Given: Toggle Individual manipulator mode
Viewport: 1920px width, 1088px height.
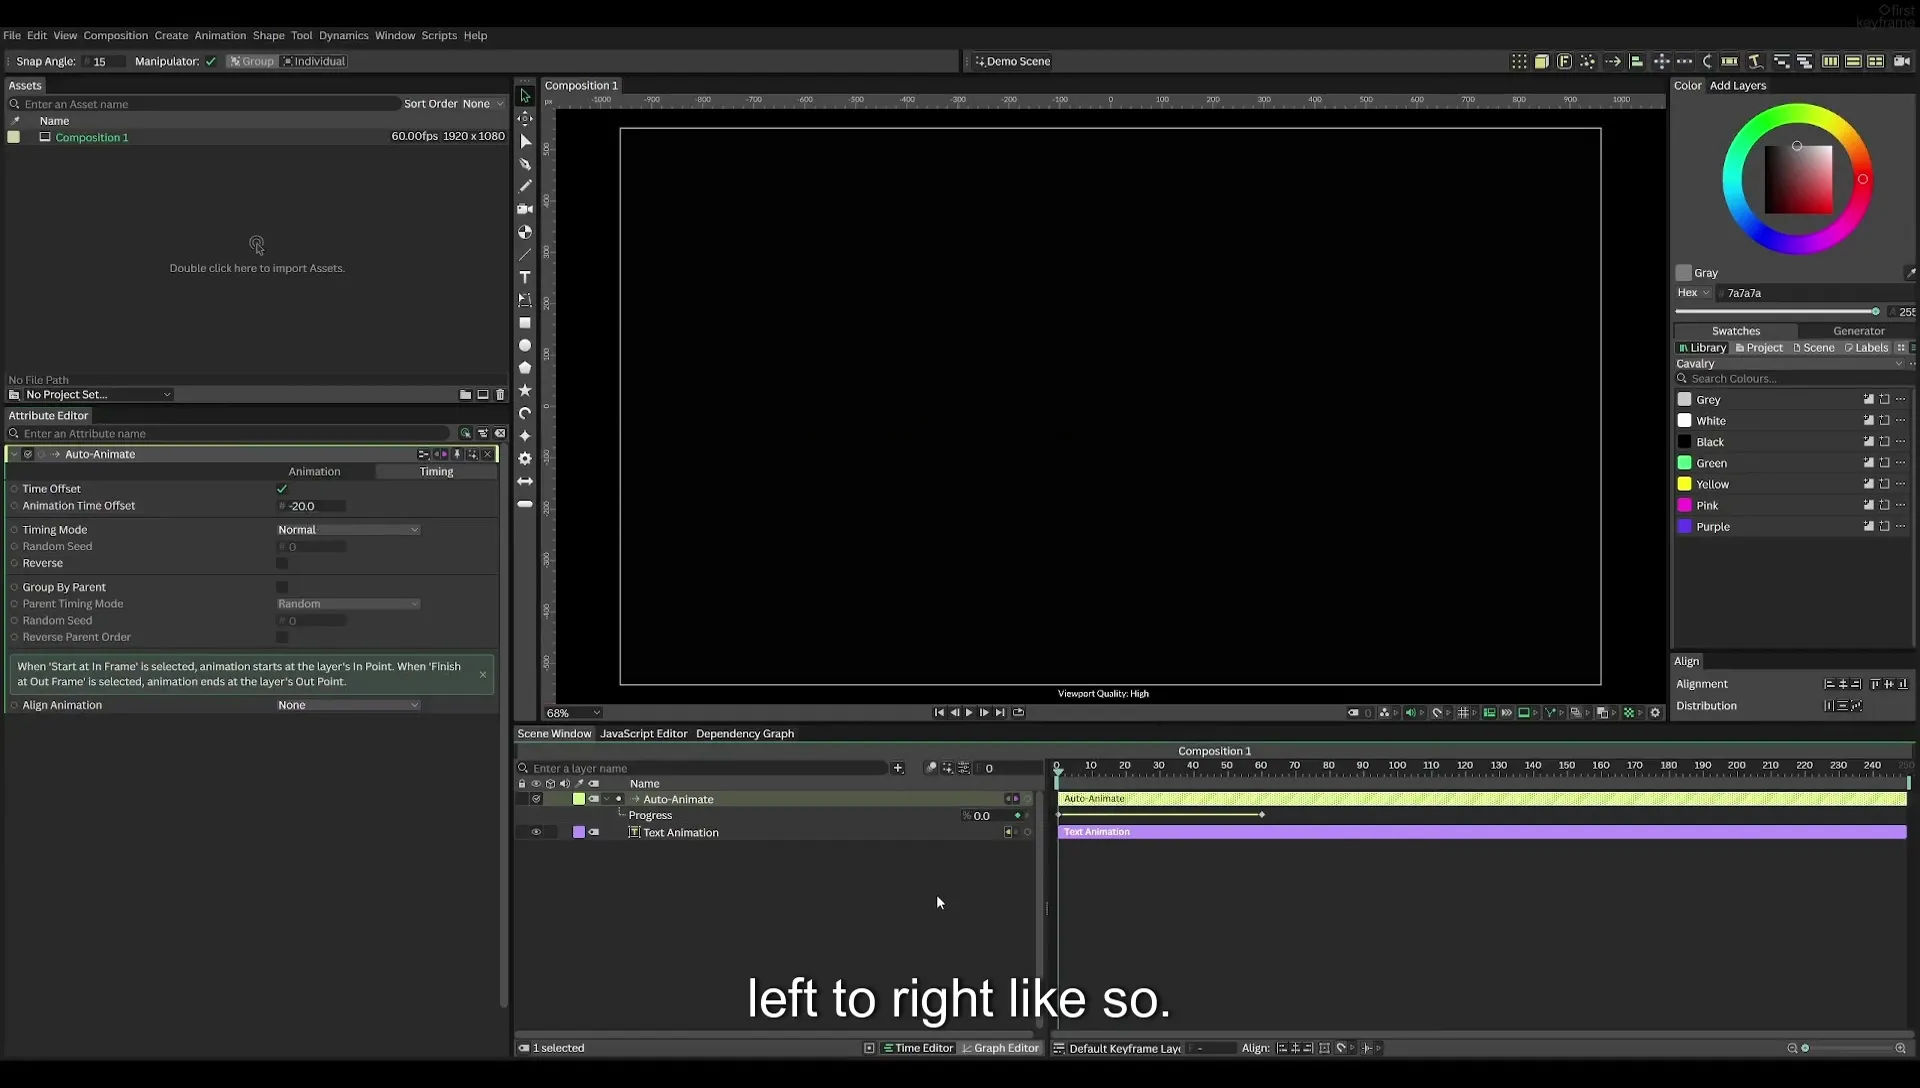Looking at the screenshot, I should tap(314, 61).
